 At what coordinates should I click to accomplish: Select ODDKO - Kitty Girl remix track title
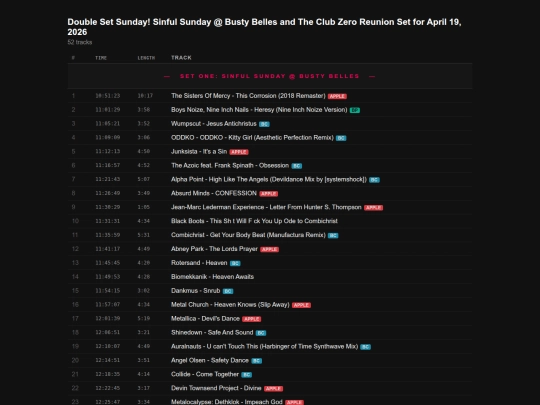(252, 138)
